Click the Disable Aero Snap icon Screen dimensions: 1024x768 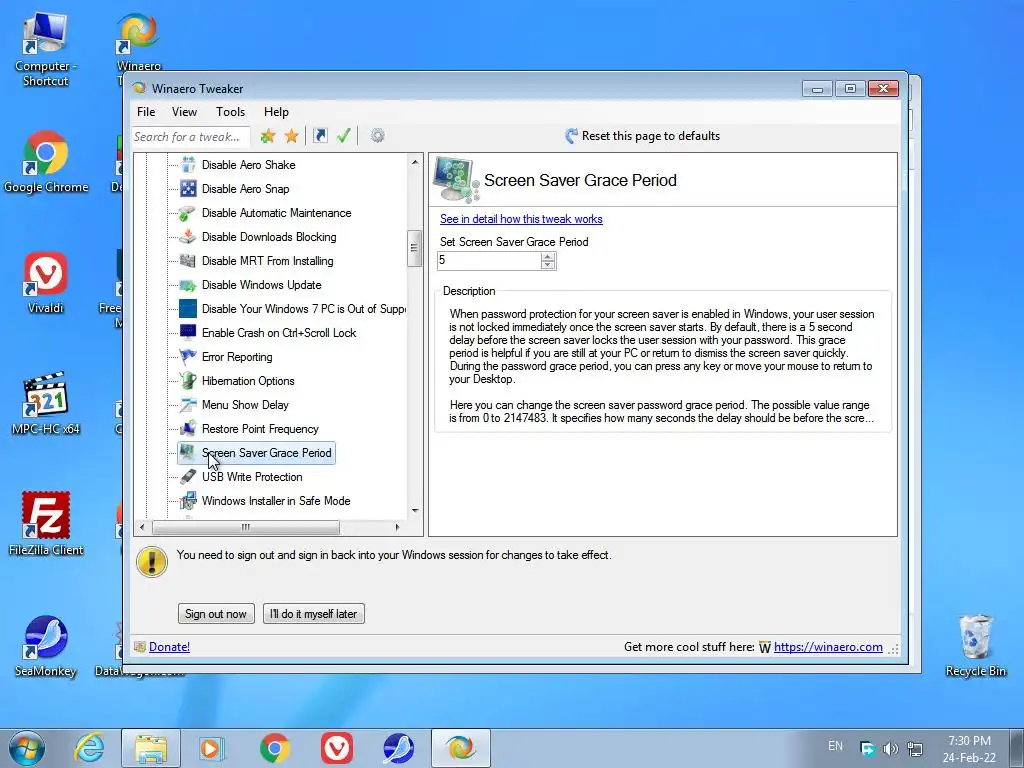[x=188, y=189]
